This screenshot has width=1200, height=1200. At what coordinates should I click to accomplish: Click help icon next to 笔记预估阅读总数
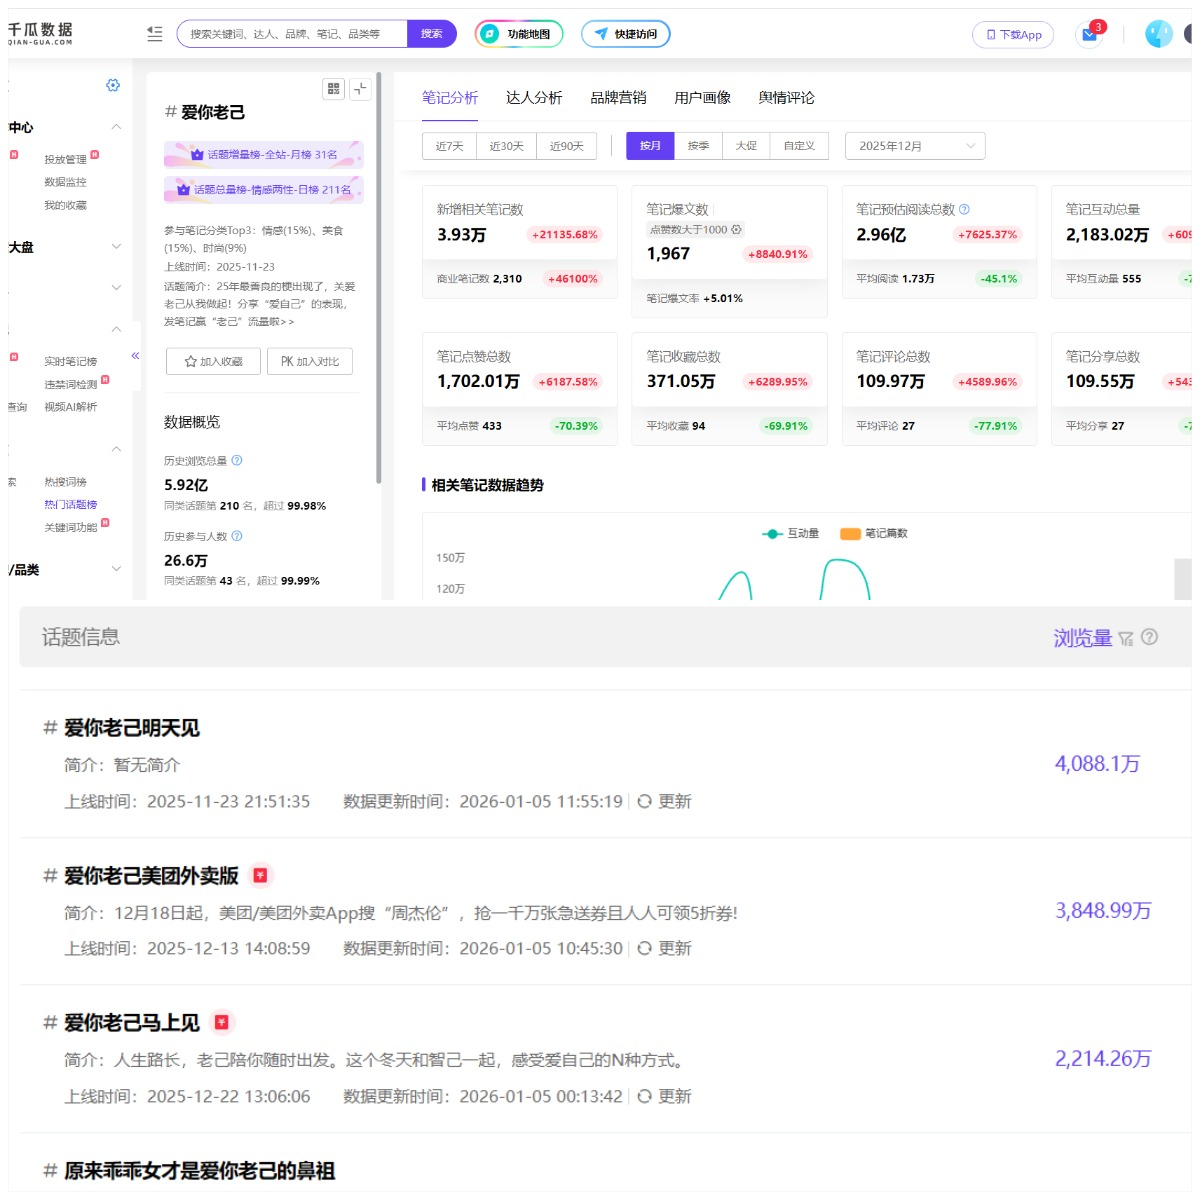click(x=964, y=210)
